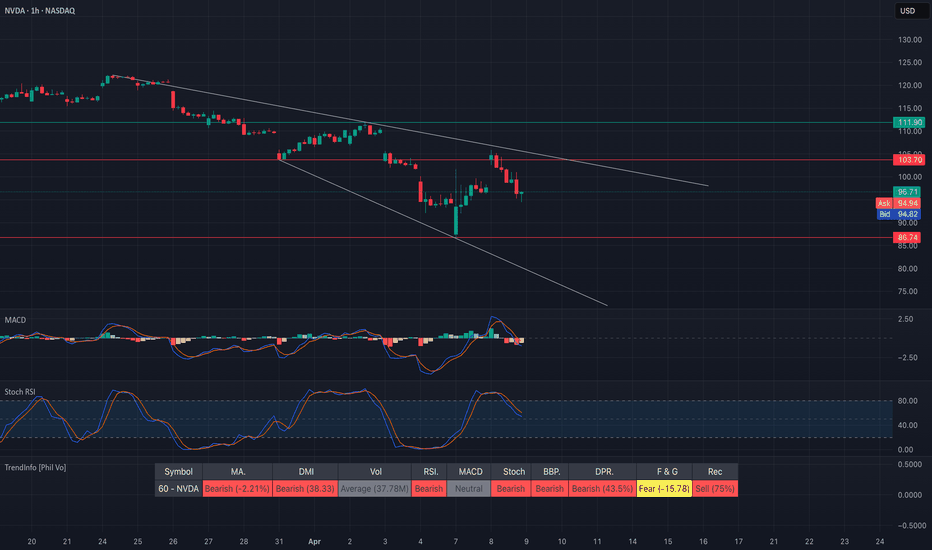Select the 86.74 red price label
Viewport: 932px width, 550px height.
pyautogui.click(x=907, y=237)
